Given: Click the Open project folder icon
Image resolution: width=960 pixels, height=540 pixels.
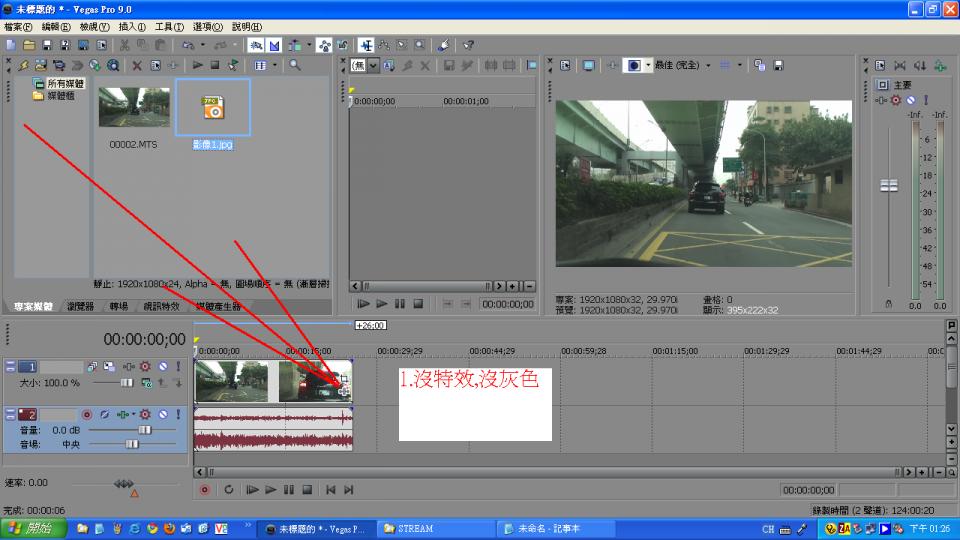Looking at the screenshot, I should tap(28, 45).
